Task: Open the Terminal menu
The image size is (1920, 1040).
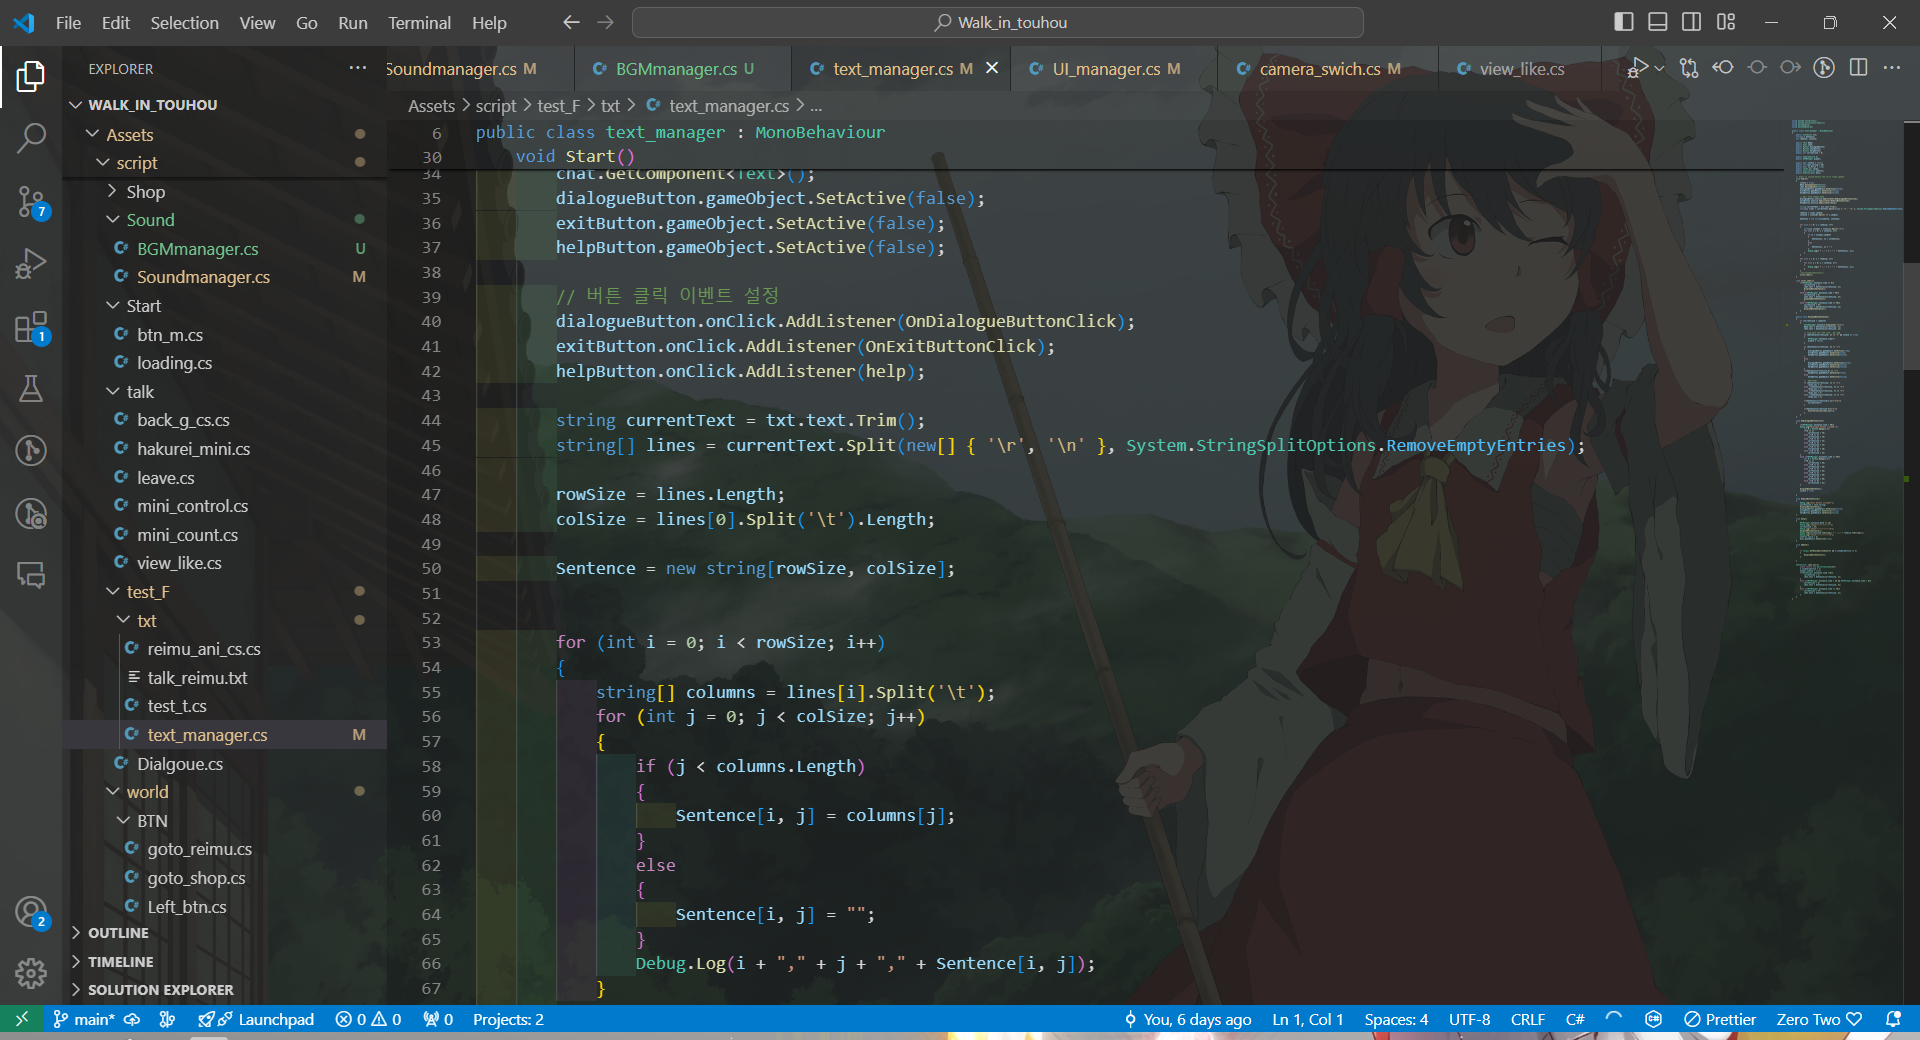Action: 419,22
